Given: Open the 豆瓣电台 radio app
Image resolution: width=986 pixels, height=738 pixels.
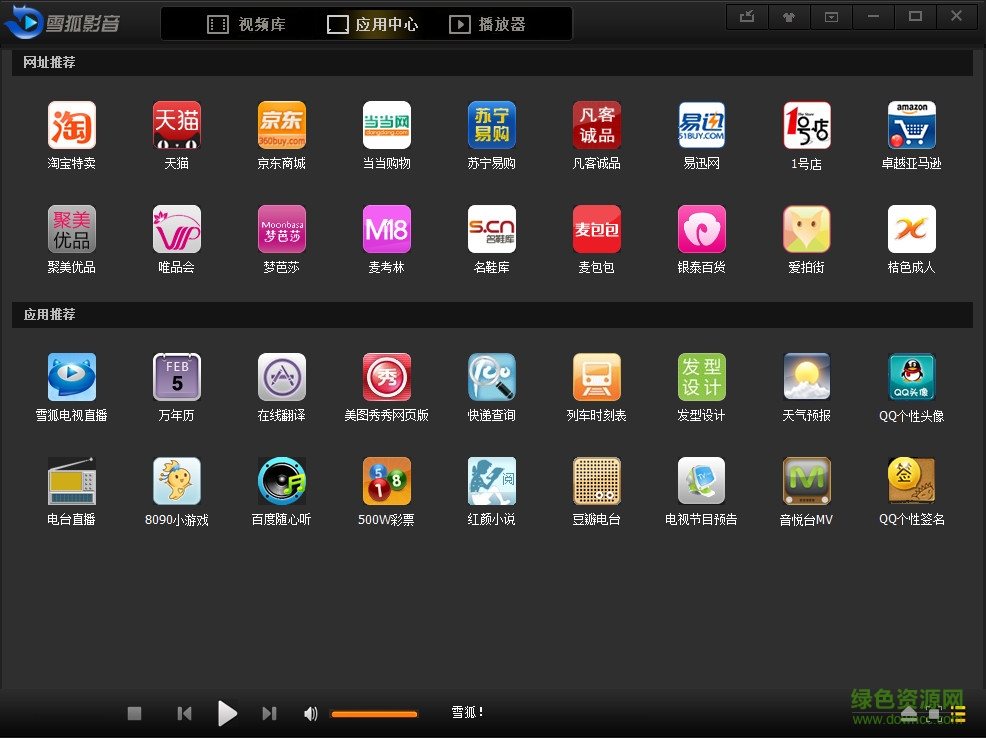Looking at the screenshot, I should 597,482.
